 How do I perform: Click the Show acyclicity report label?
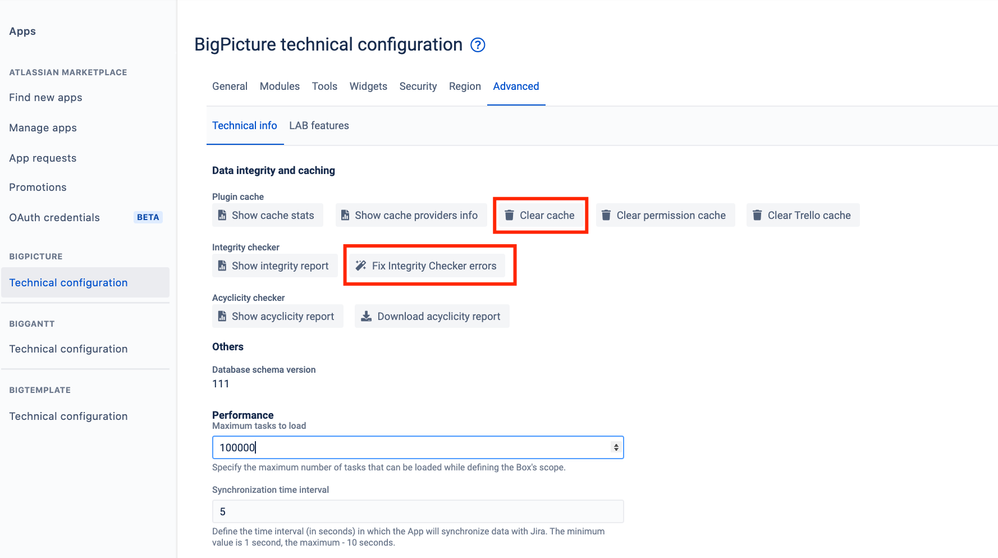coord(283,316)
